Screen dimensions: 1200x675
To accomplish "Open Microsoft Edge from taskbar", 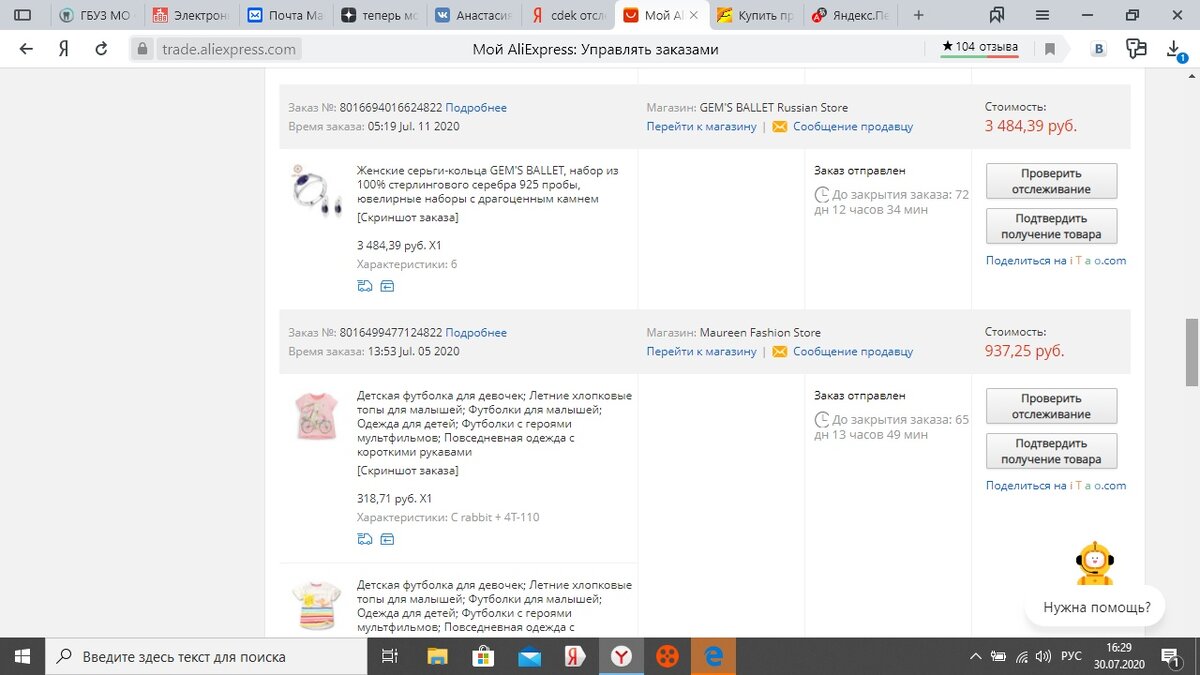I will 714,656.
